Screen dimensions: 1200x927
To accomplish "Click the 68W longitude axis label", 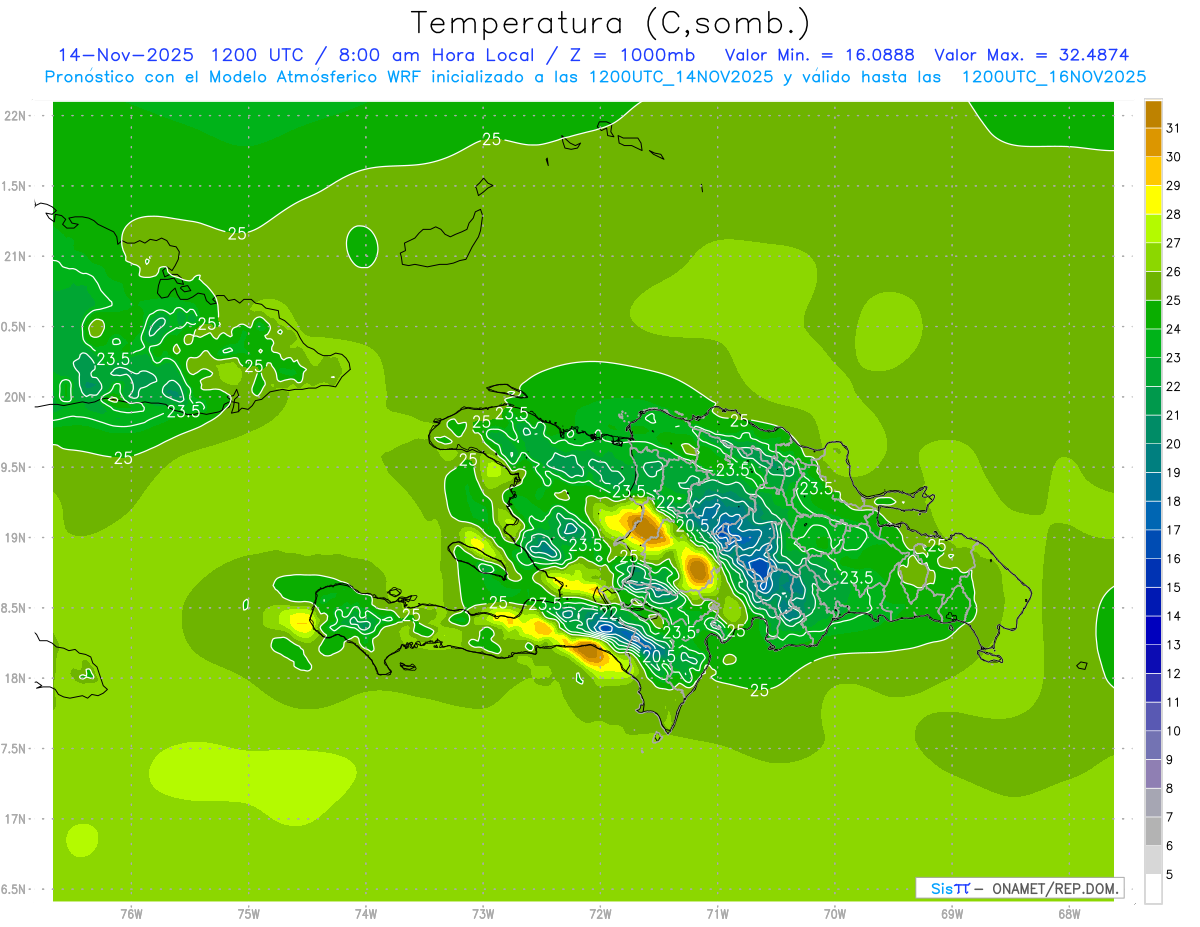I will click(x=1069, y=914).
